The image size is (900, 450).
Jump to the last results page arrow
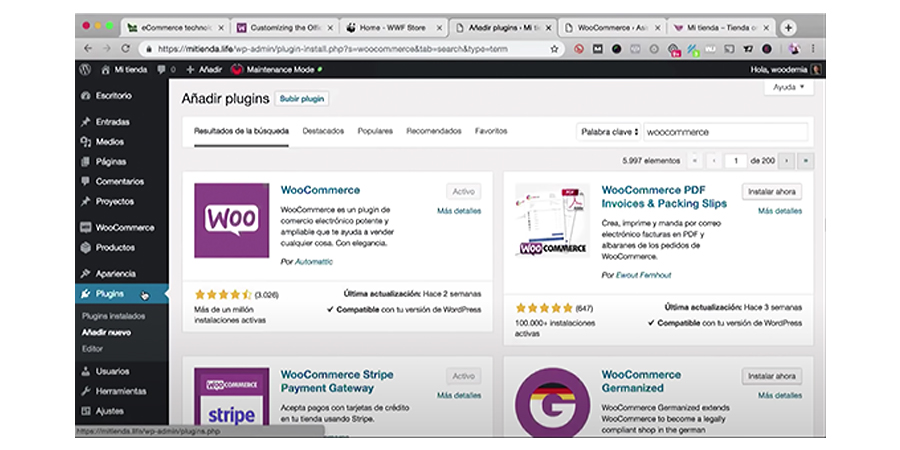click(806, 161)
